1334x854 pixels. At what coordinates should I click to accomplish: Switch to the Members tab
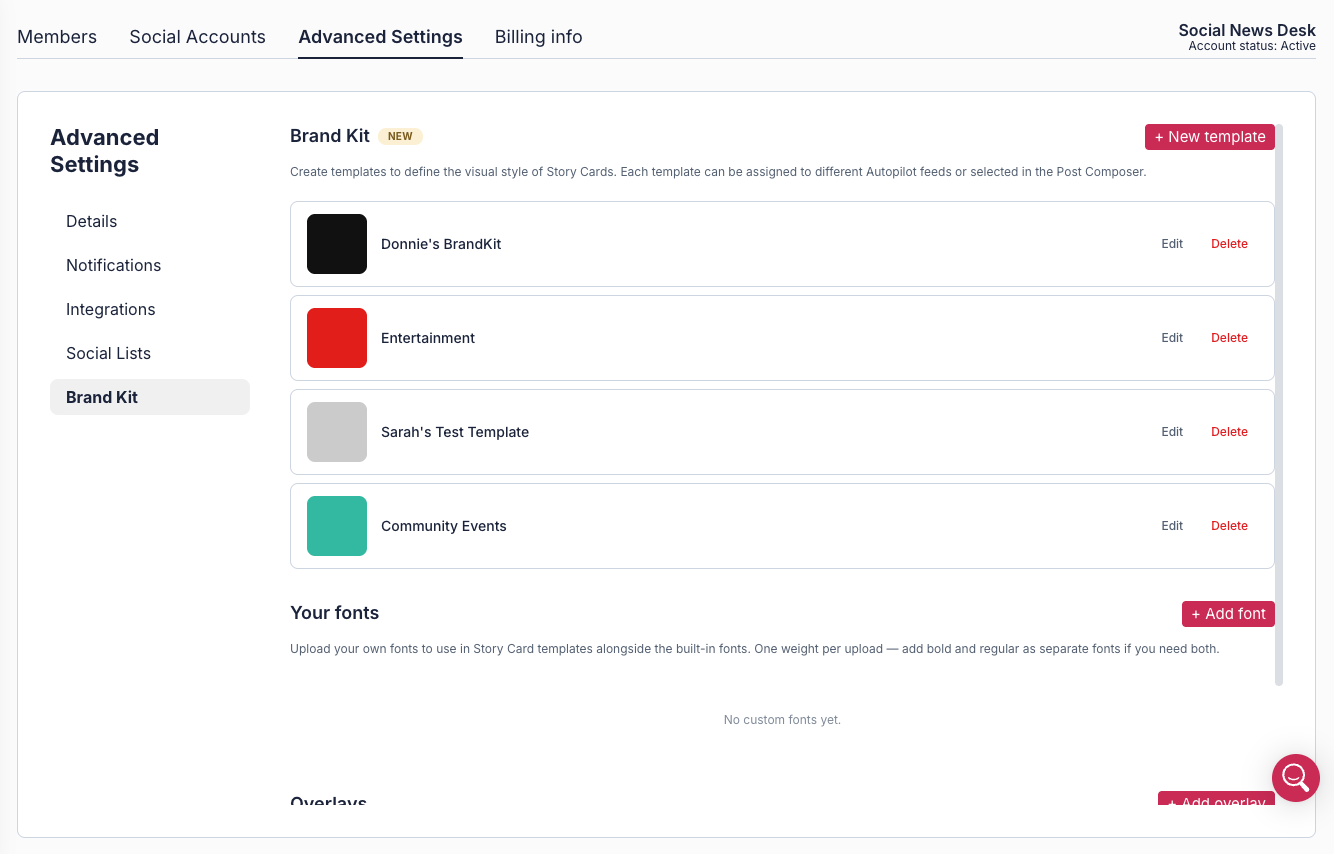click(57, 37)
